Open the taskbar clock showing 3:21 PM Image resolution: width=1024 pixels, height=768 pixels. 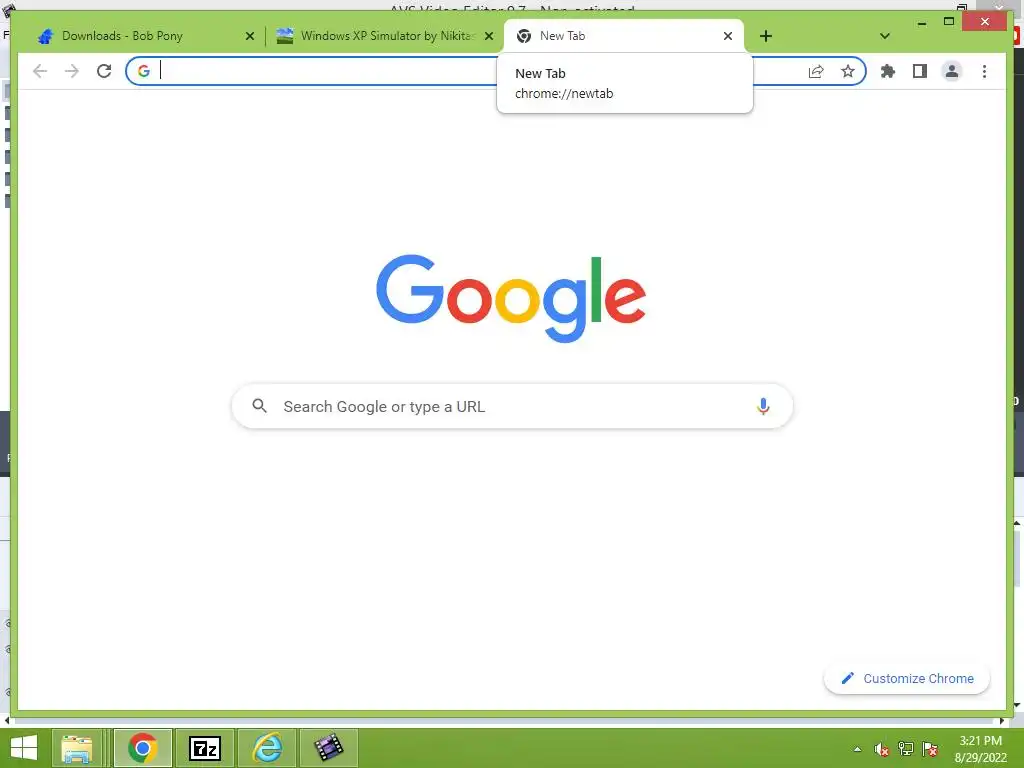(x=980, y=749)
